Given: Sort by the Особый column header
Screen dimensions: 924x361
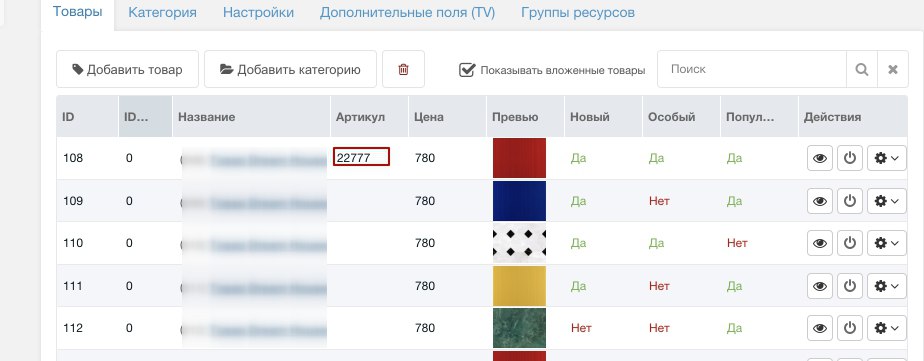Looking at the screenshot, I should (681, 117).
